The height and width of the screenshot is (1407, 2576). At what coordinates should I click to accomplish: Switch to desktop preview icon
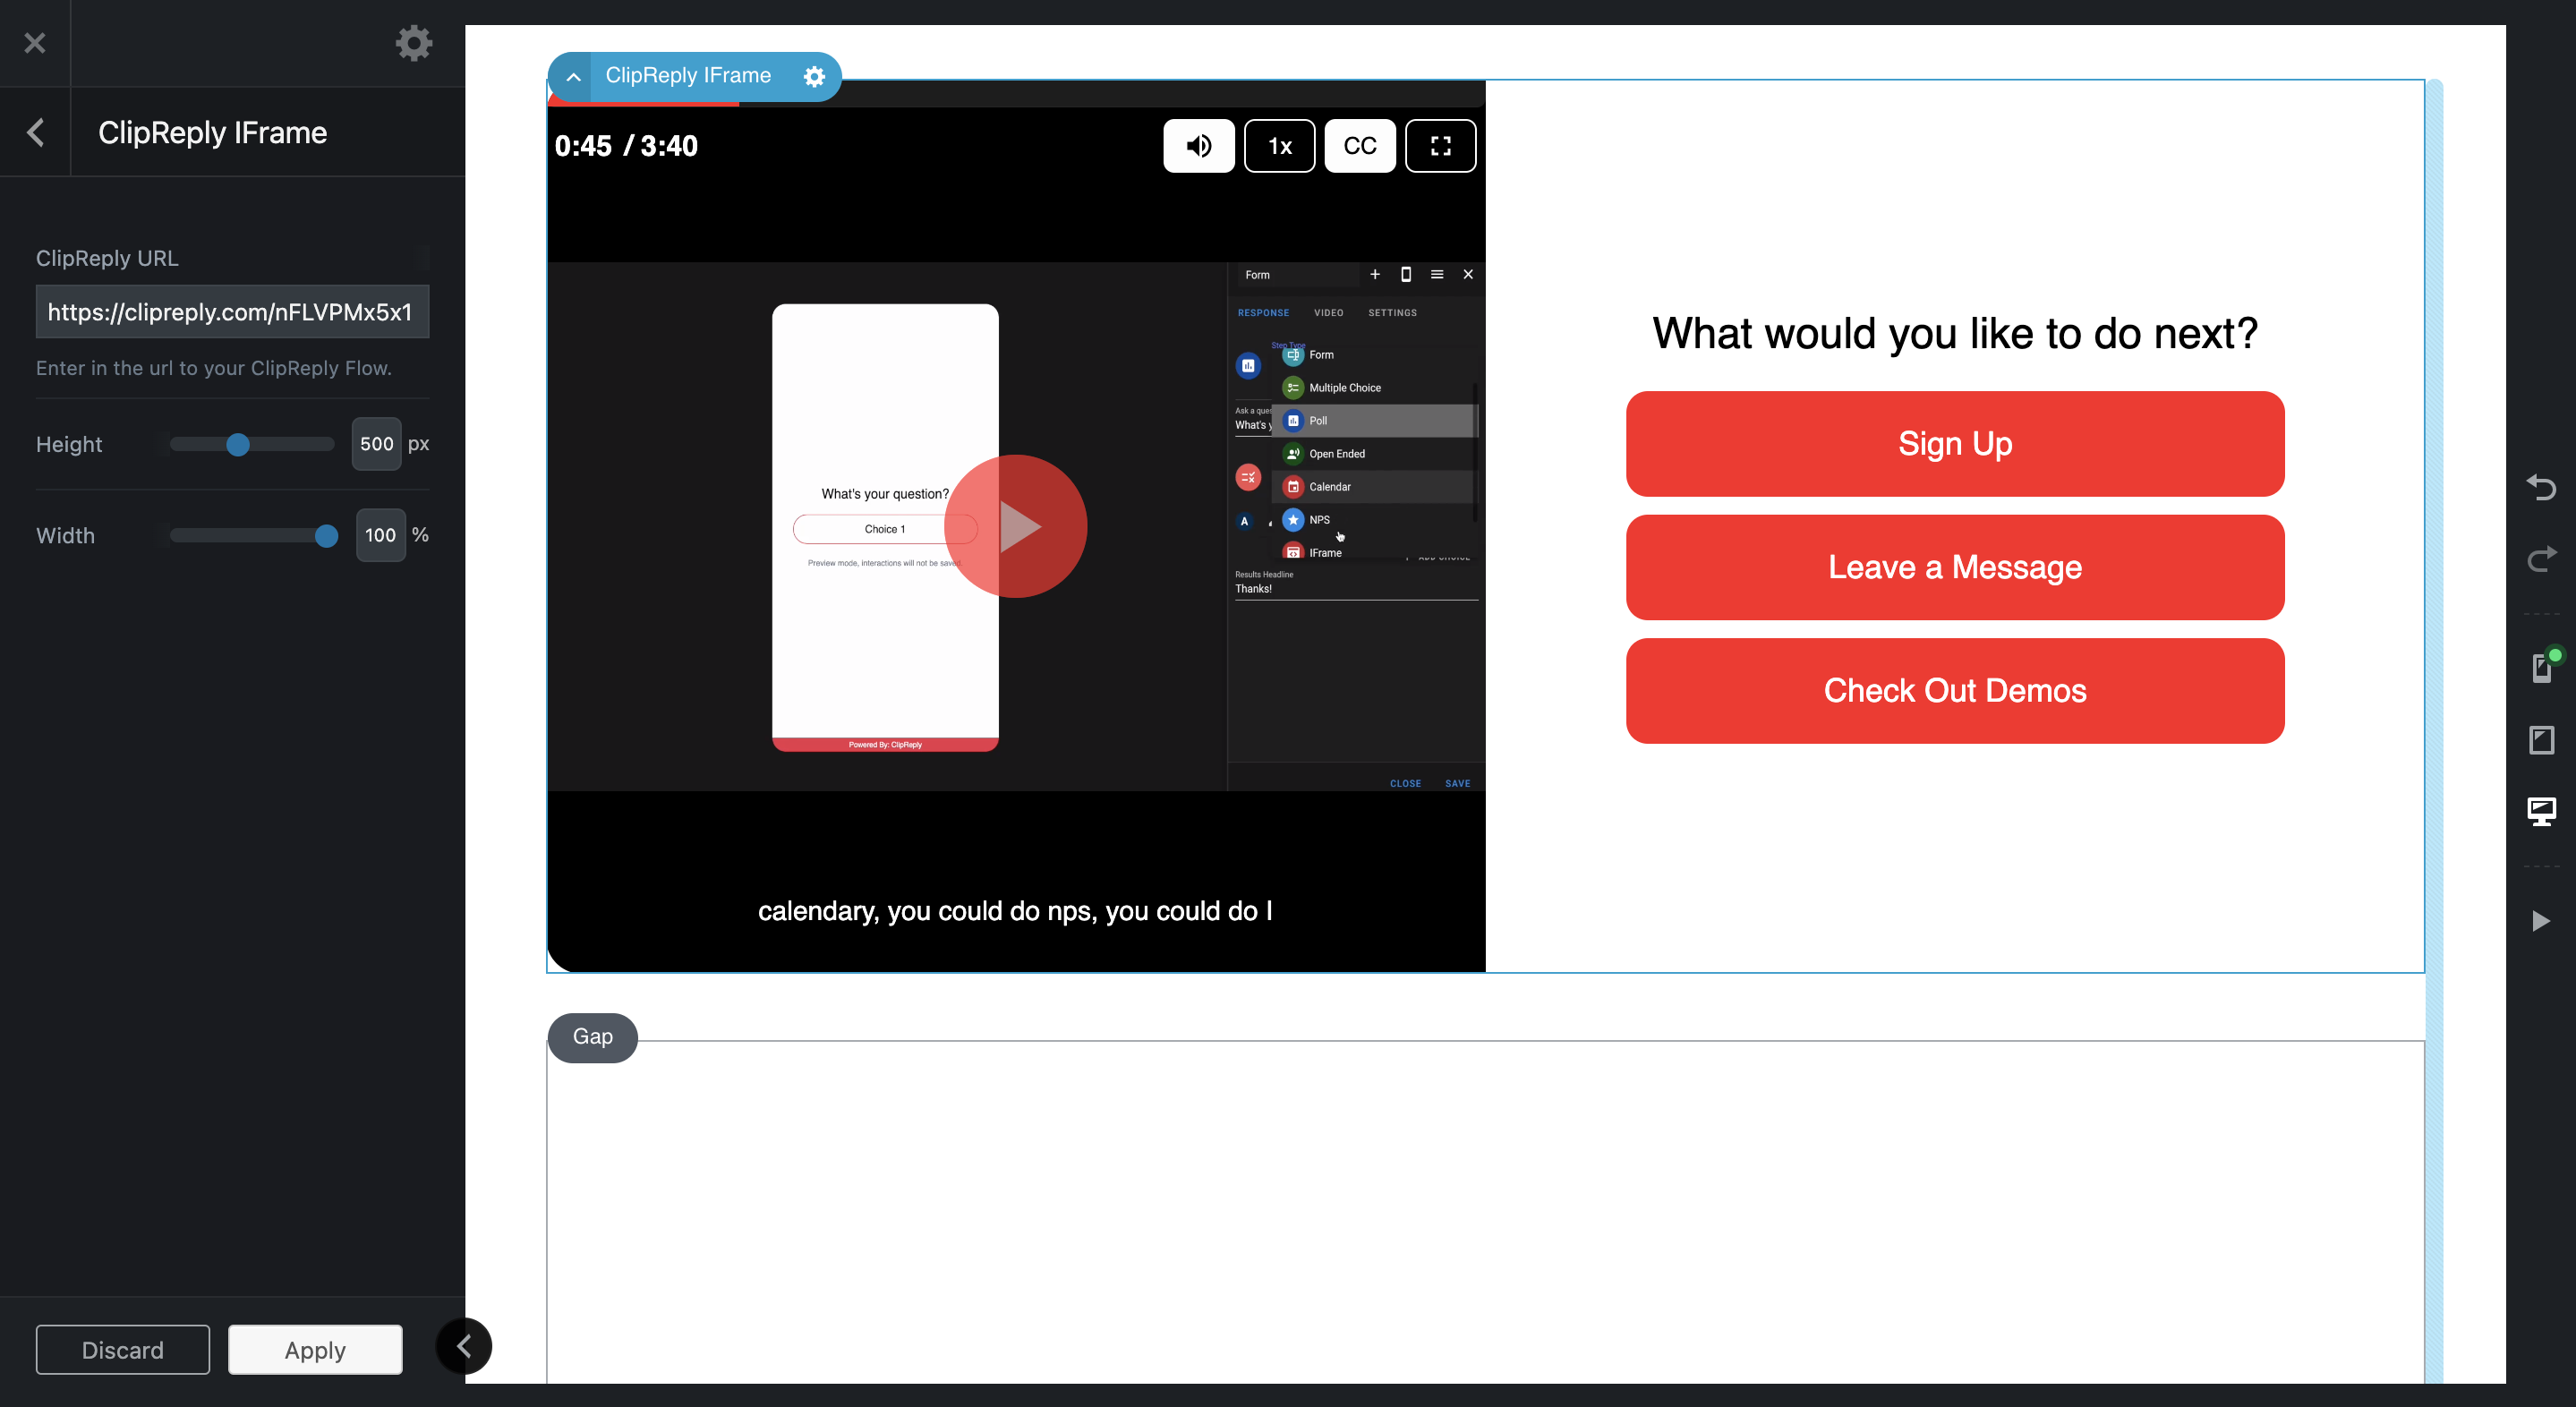pos(2541,811)
